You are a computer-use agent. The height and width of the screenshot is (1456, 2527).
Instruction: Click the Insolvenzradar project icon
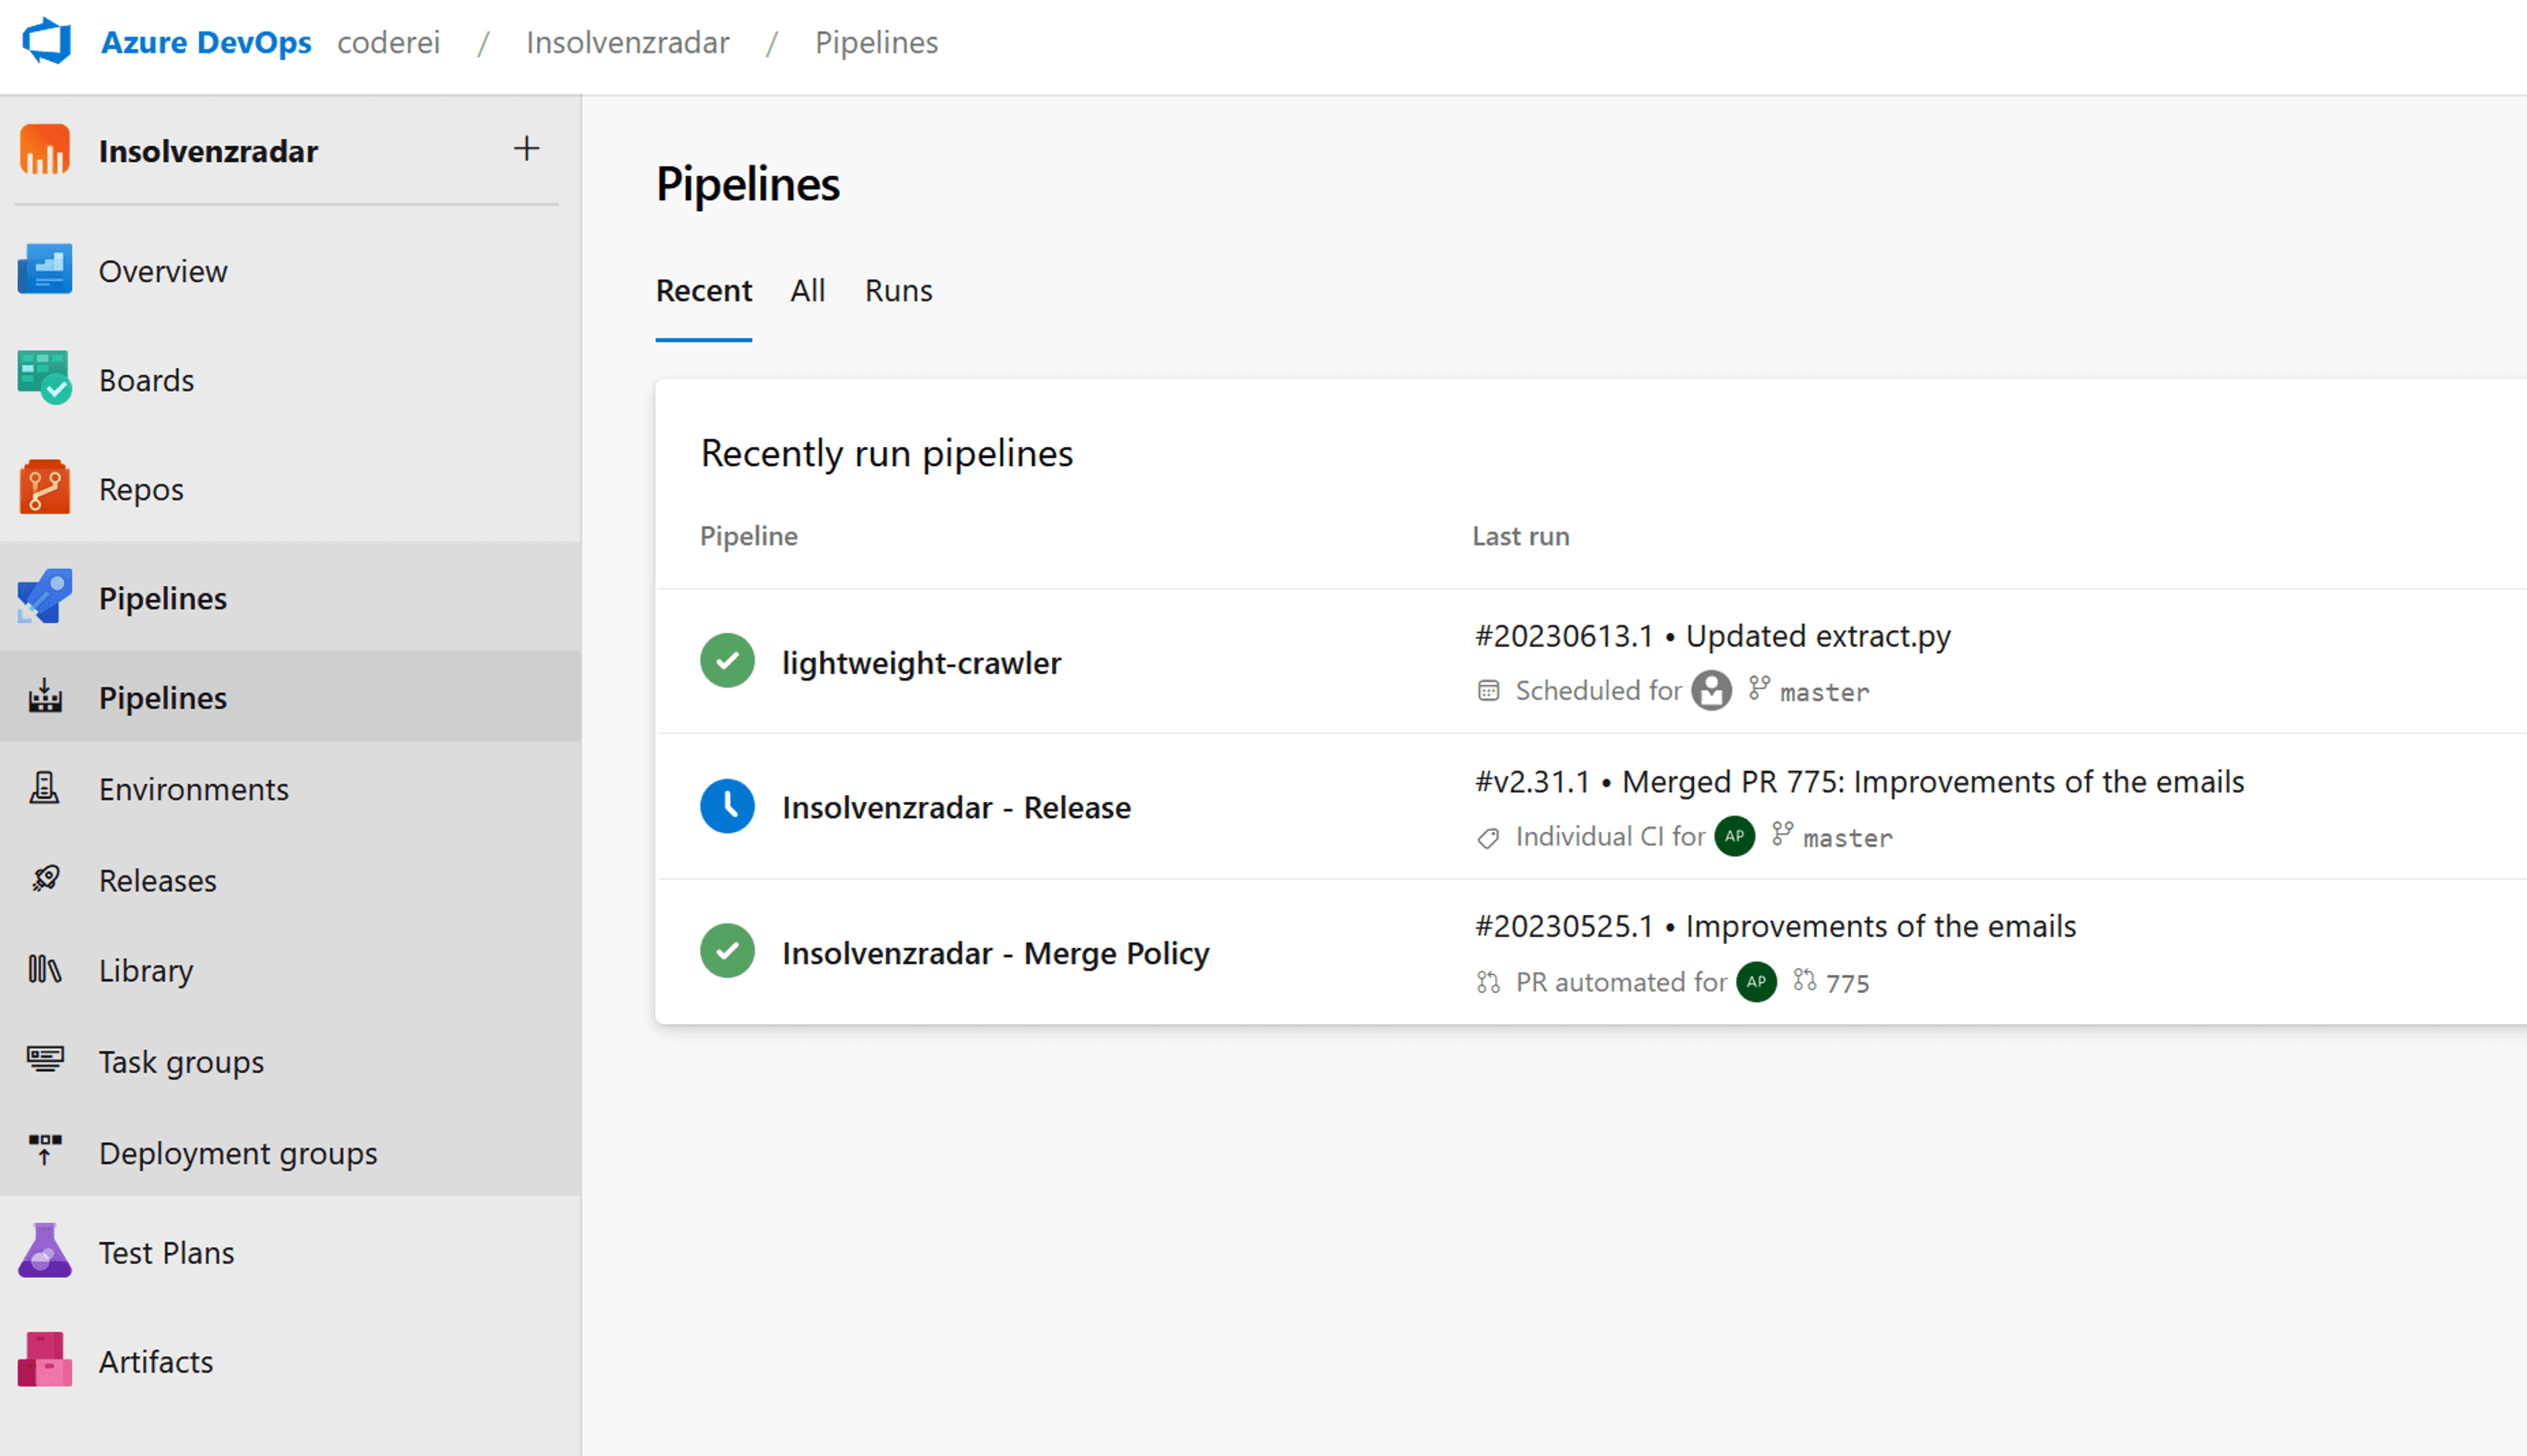[45, 150]
